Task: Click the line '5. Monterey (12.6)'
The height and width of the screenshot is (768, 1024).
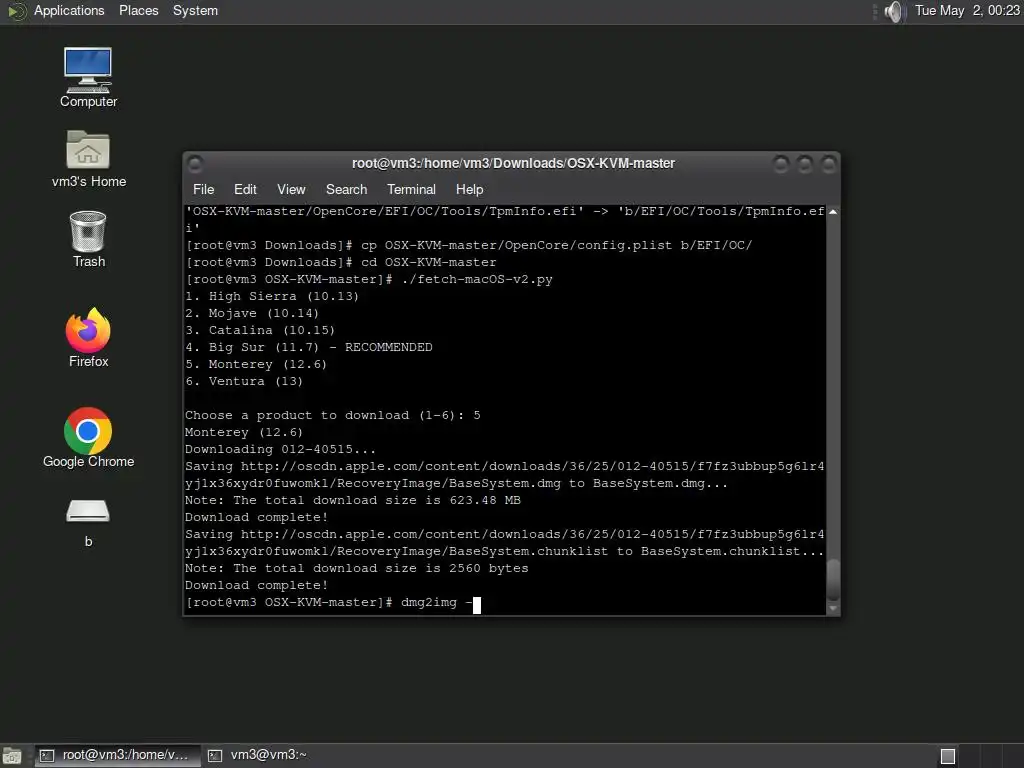Action: point(256,364)
